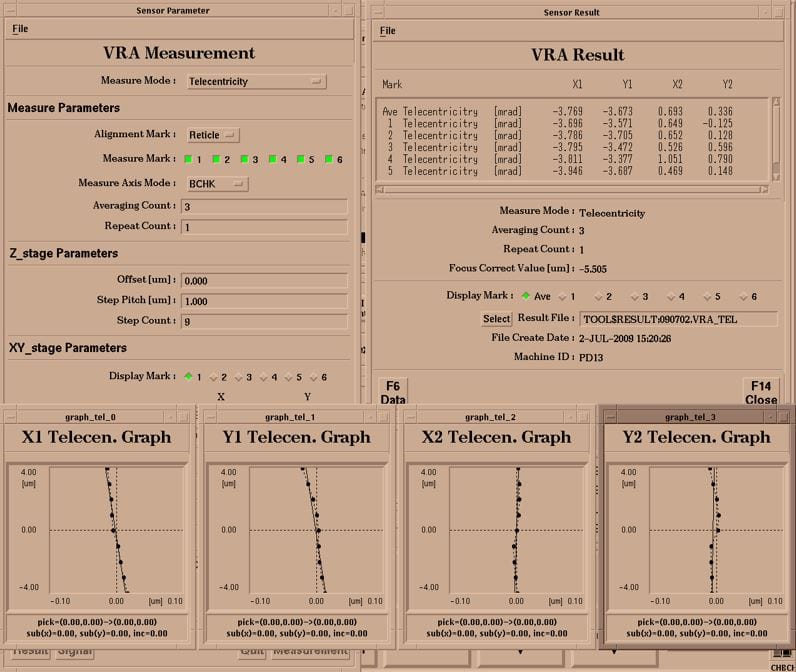
Task: Click the F14 Close button
Action: click(x=760, y=392)
